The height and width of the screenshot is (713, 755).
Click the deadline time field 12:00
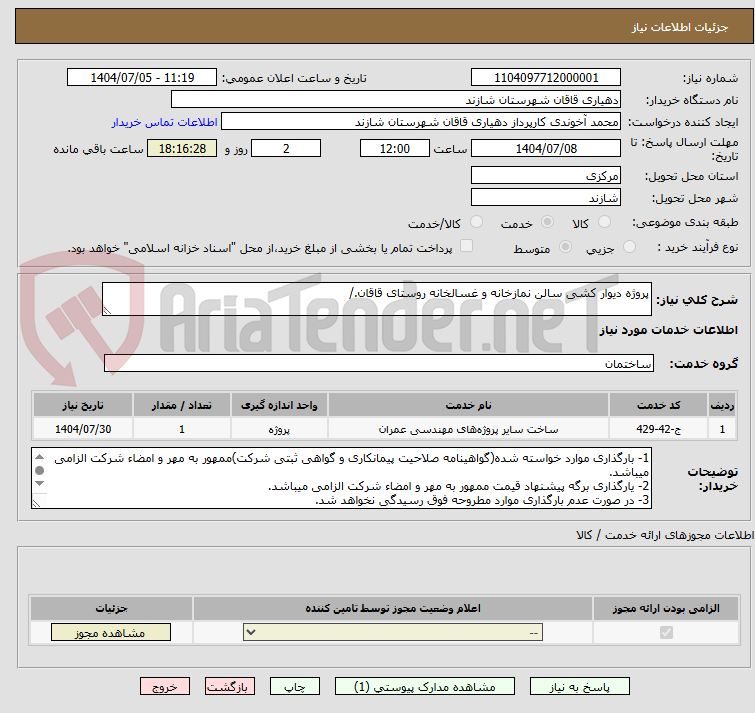click(x=395, y=148)
